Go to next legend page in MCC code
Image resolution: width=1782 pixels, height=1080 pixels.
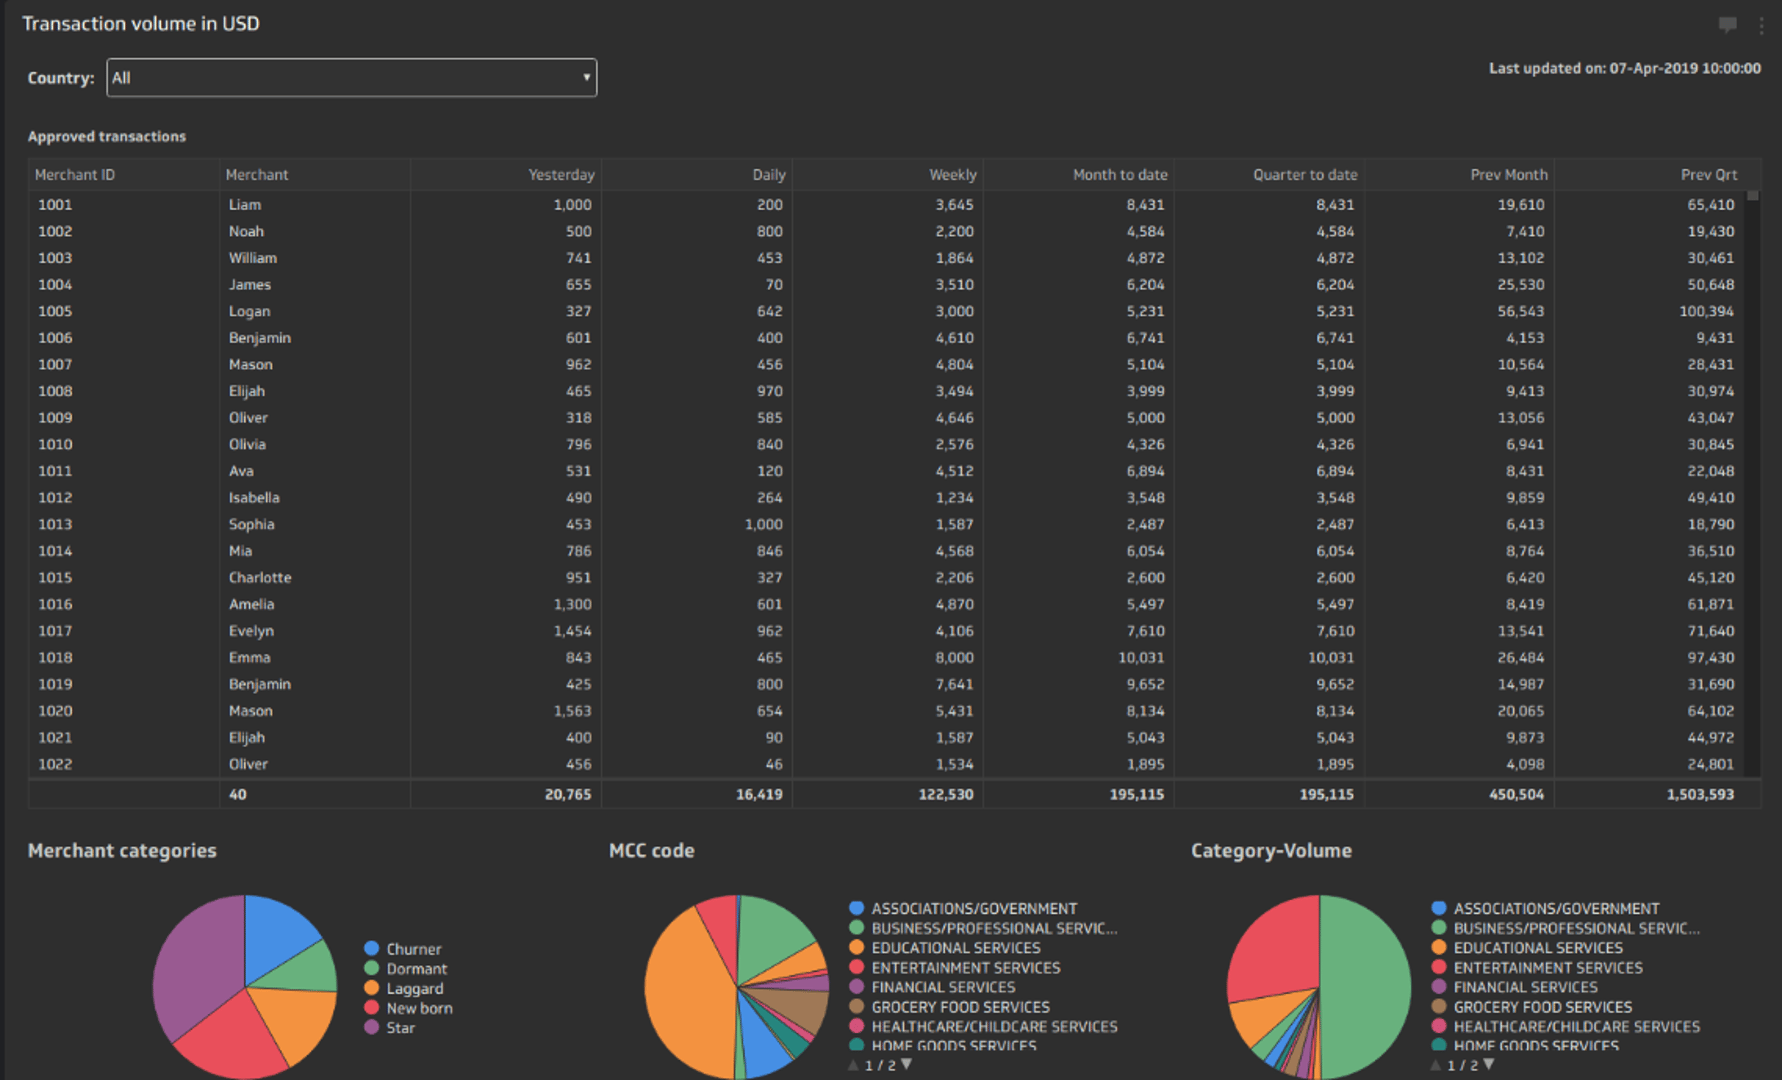[x=907, y=1064]
